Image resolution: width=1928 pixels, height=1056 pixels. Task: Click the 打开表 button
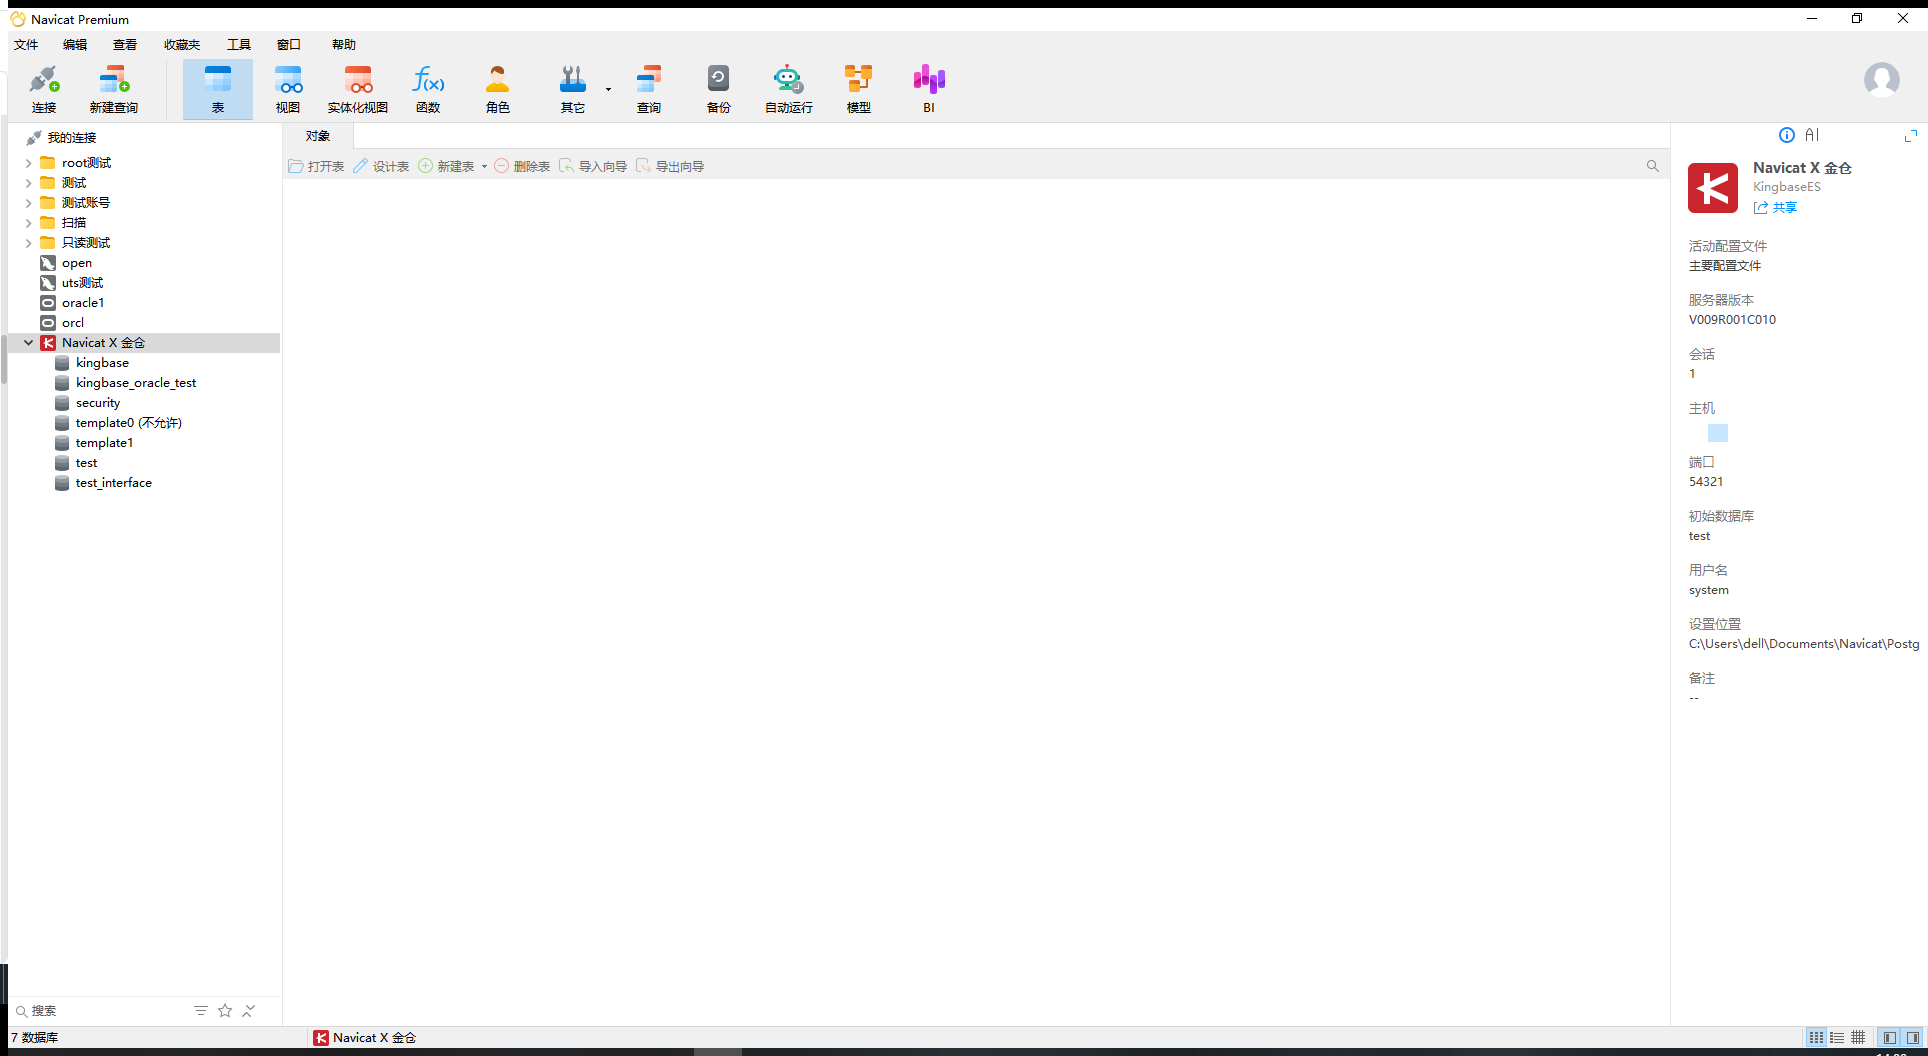point(316,166)
